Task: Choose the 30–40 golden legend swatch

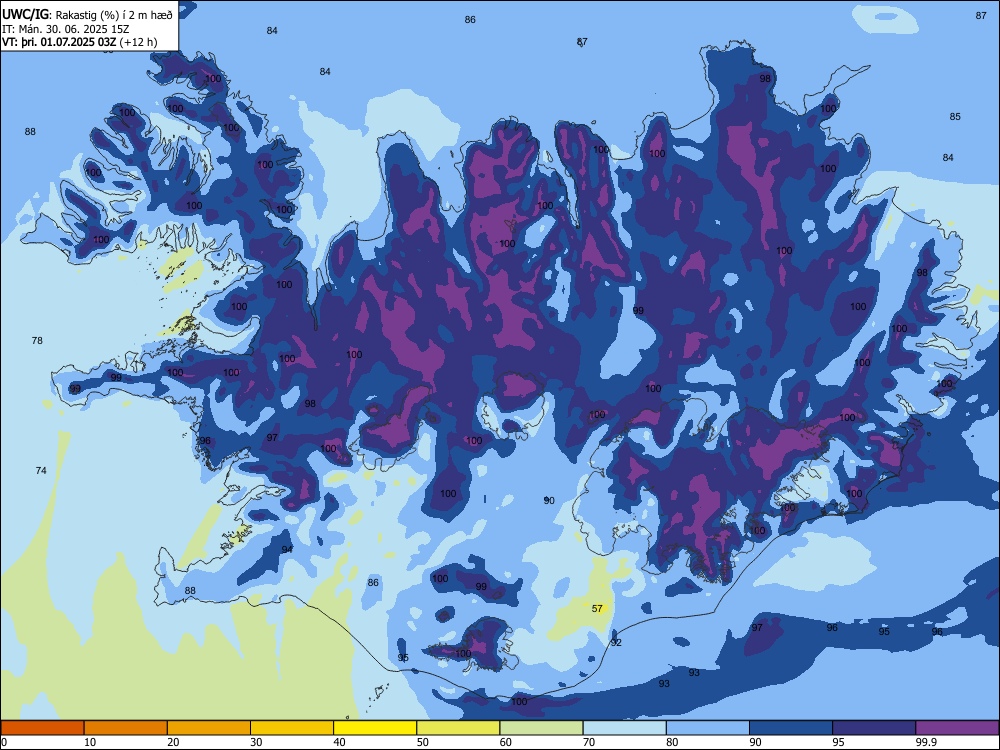Action: (x=292, y=728)
